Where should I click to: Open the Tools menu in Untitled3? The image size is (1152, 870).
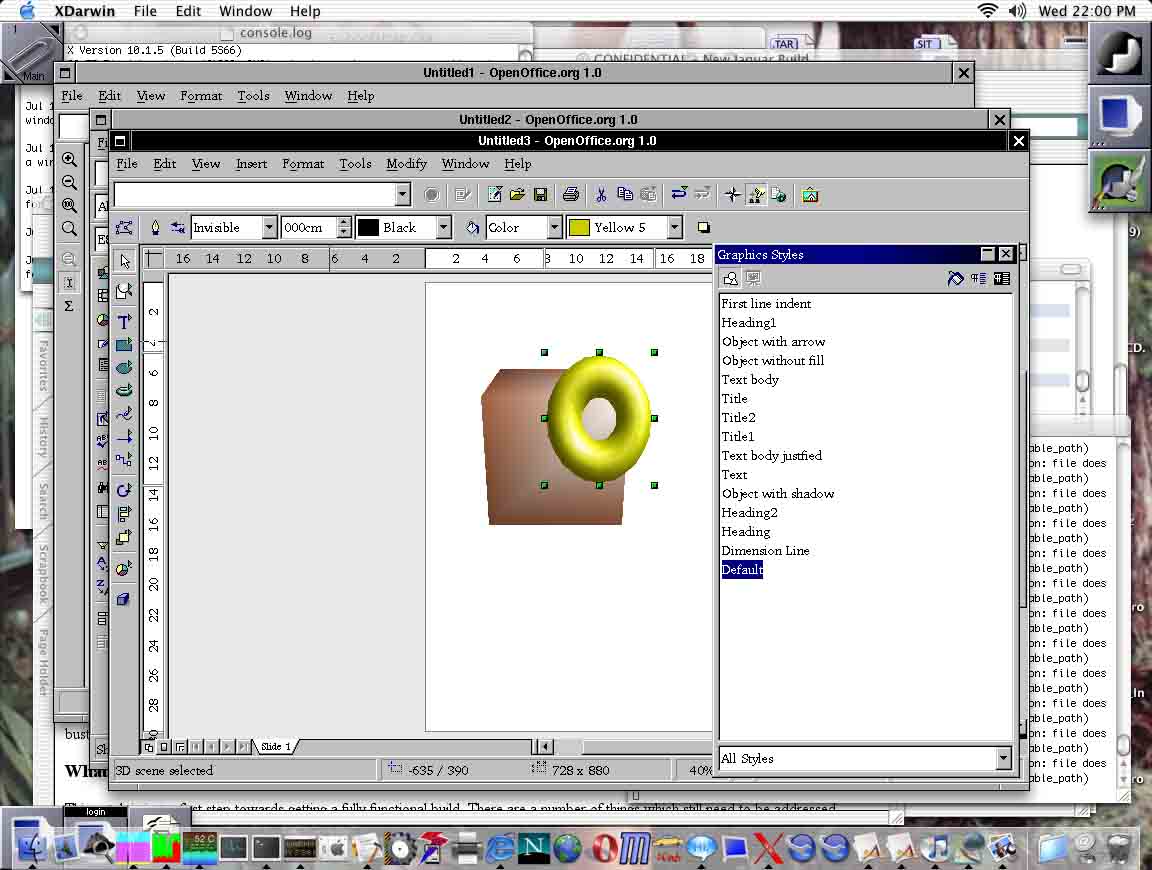(355, 164)
